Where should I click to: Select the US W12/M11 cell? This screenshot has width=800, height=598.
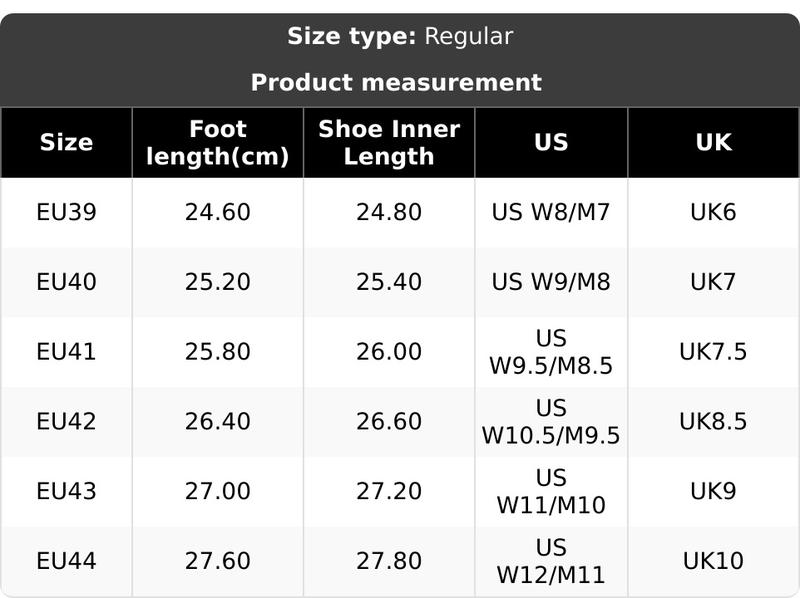tap(551, 562)
